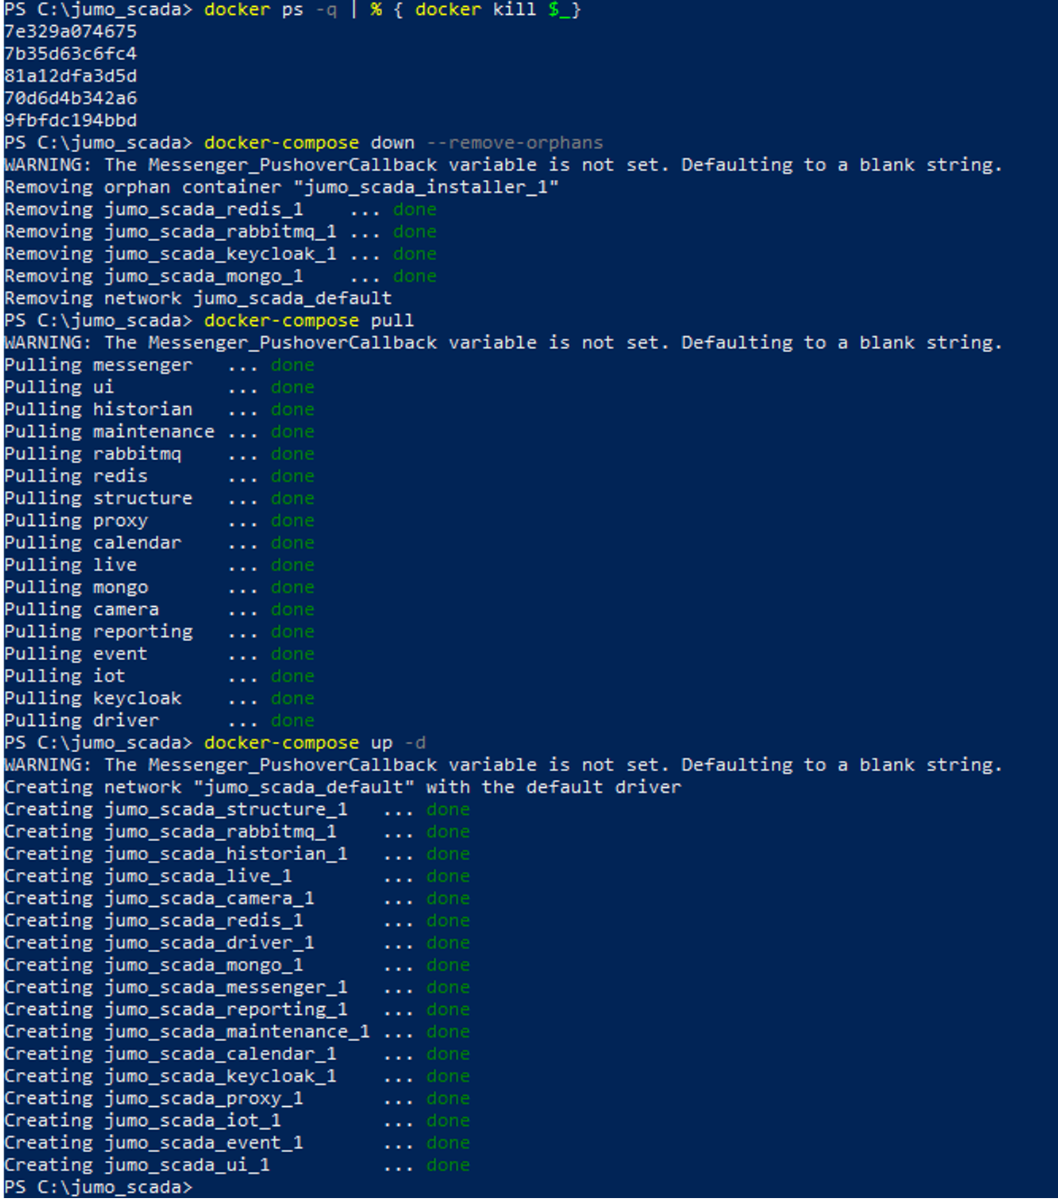Click done beside Creating jumo_scada_maintenance_1

(447, 1031)
